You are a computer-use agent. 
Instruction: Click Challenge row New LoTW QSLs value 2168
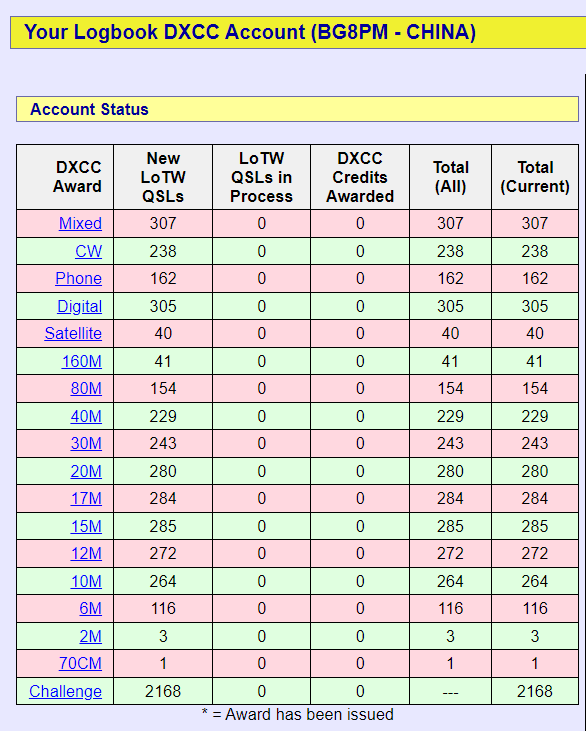point(163,691)
